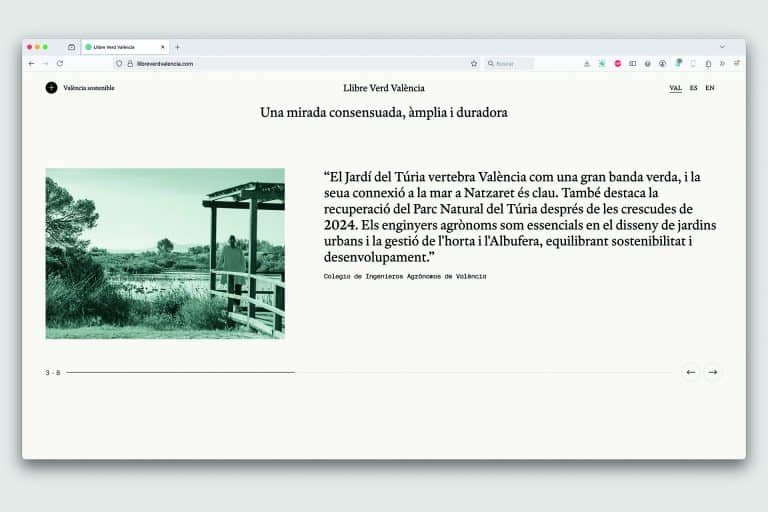Go to the previous quote with left arrow
This screenshot has width=768, height=512.
tap(691, 372)
